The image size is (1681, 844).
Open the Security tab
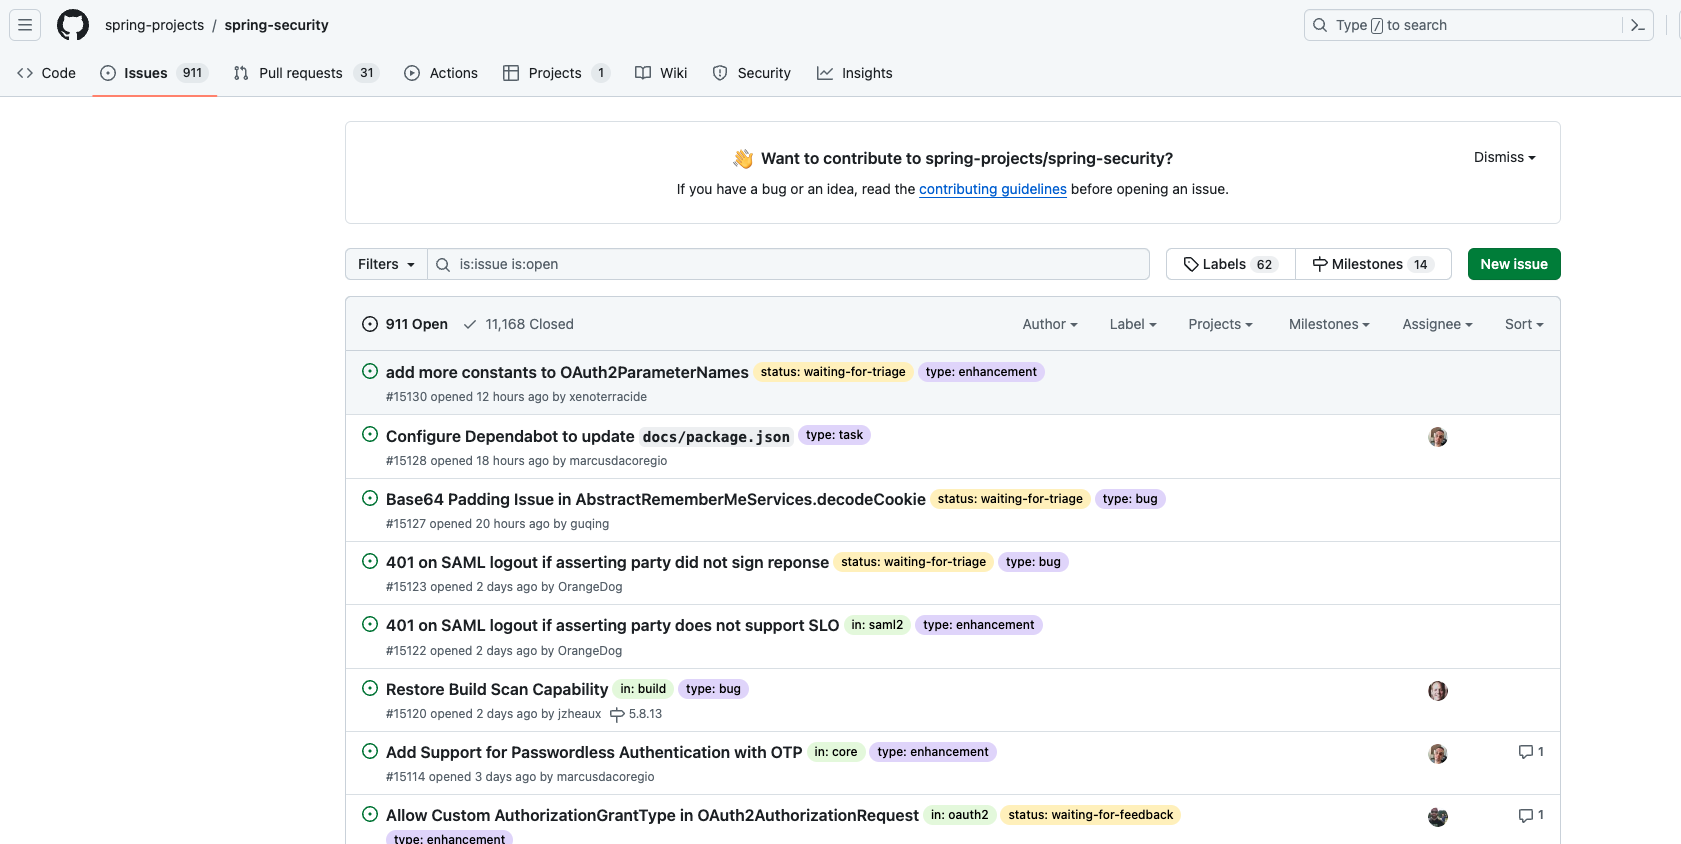coord(751,73)
